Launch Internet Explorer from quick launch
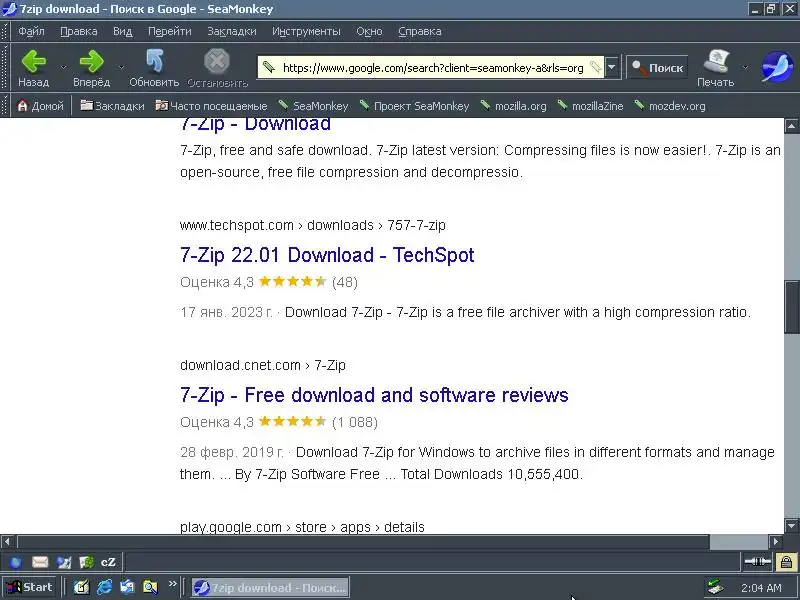 click(105, 587)
